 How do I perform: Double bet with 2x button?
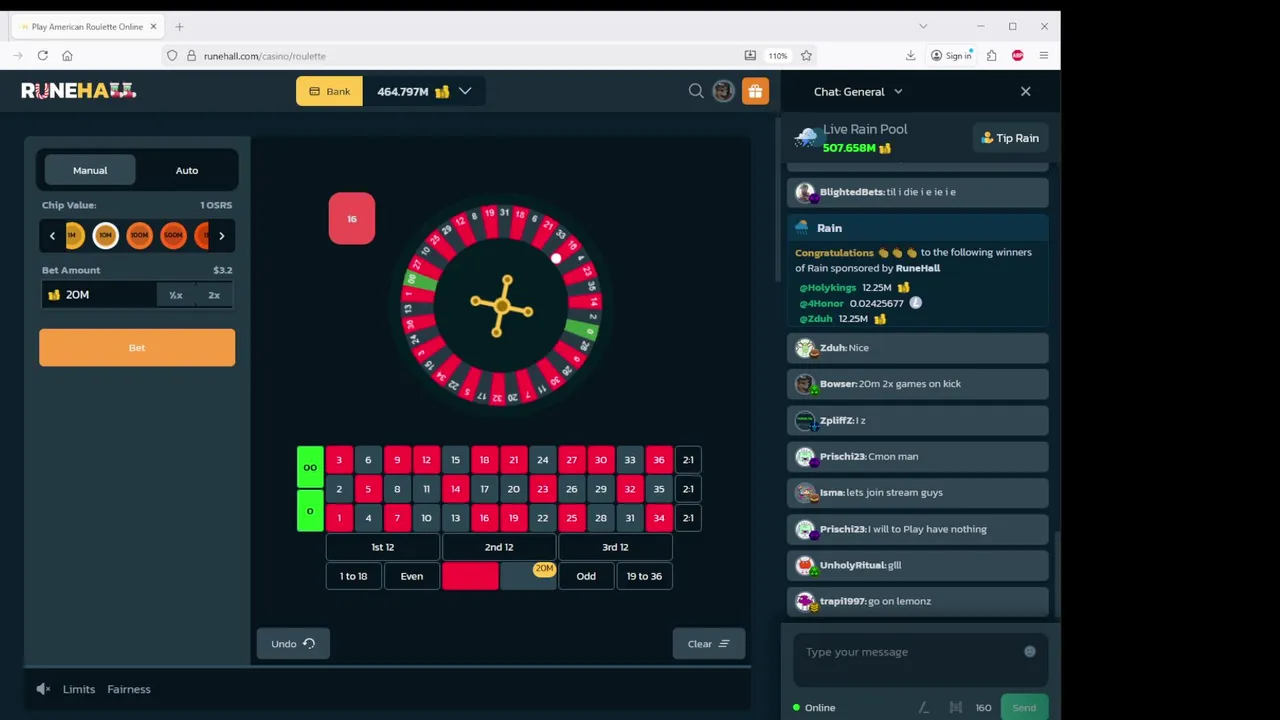click(x=214, y=295)
